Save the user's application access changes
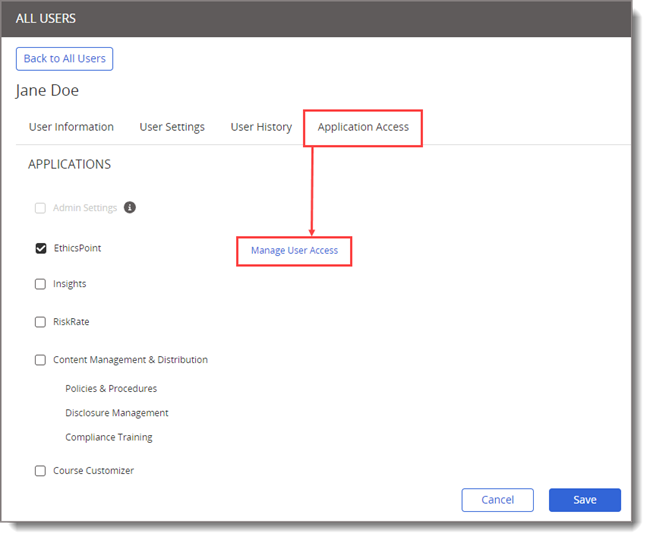 [x=584, y=500]
